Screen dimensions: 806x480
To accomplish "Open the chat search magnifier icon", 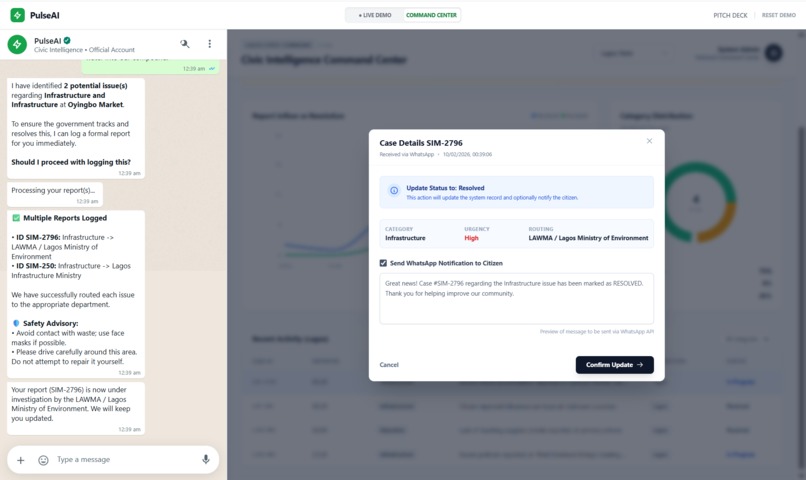I will (185, 44).
